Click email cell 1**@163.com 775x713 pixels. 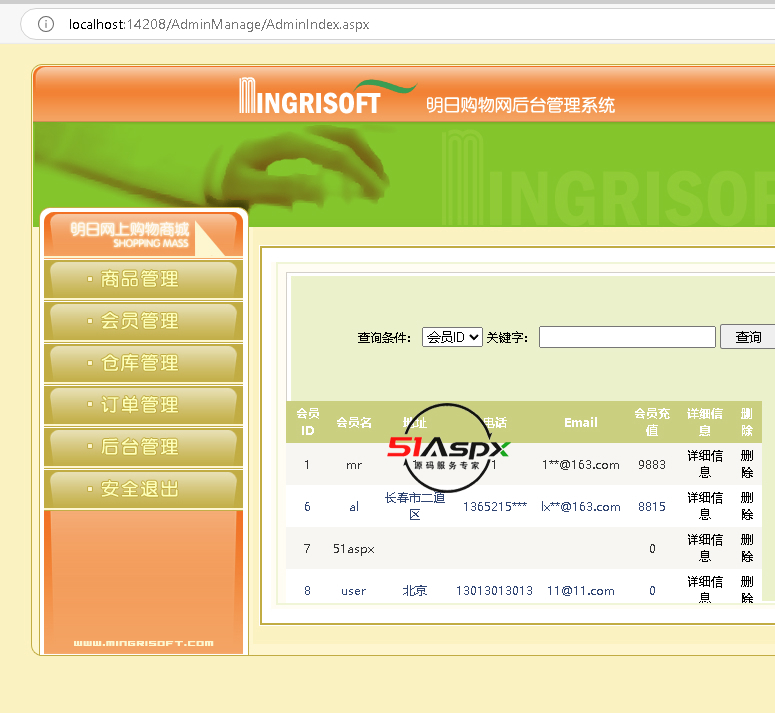tap(580, 464)
